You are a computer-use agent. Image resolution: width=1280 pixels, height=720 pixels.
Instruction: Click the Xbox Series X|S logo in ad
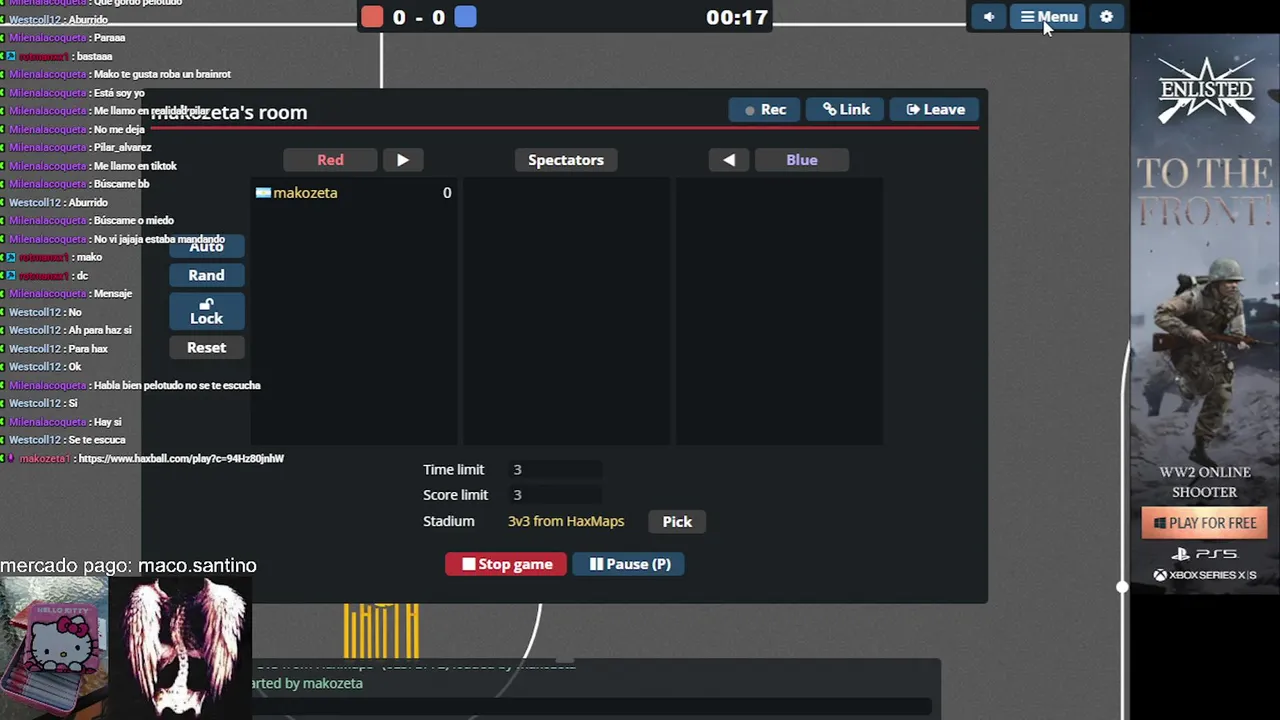click(x=1205, y=575)
